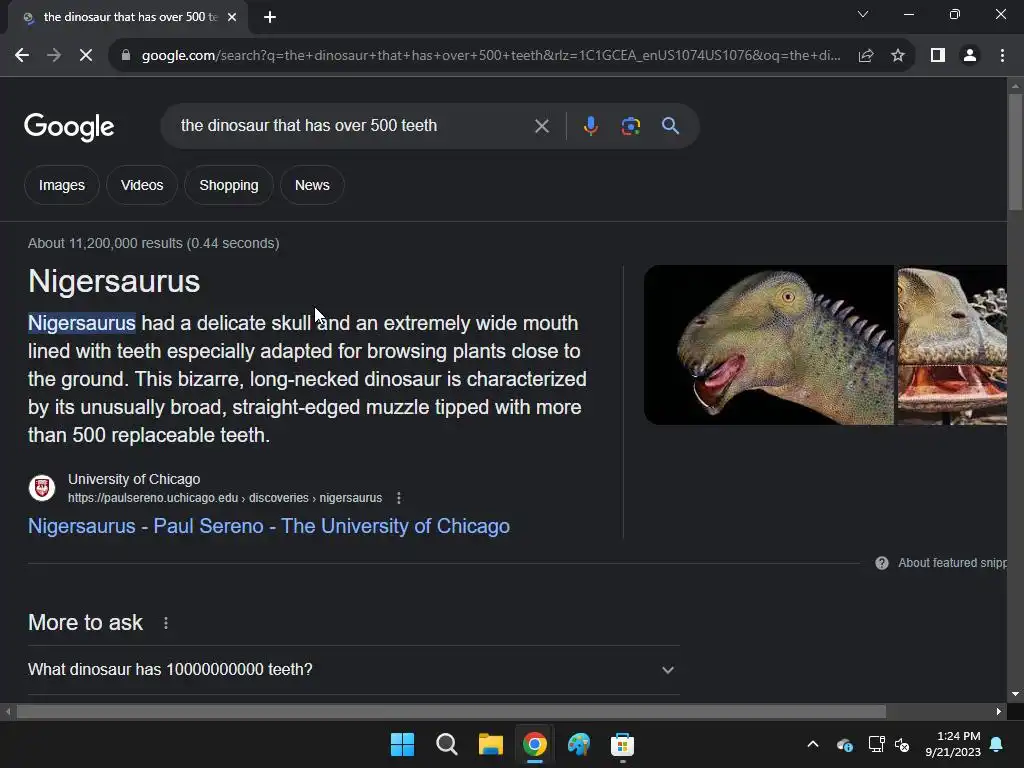Open the clock and date panel
The height and width of the screenshot is (768, 1024).
pos(953,744)
